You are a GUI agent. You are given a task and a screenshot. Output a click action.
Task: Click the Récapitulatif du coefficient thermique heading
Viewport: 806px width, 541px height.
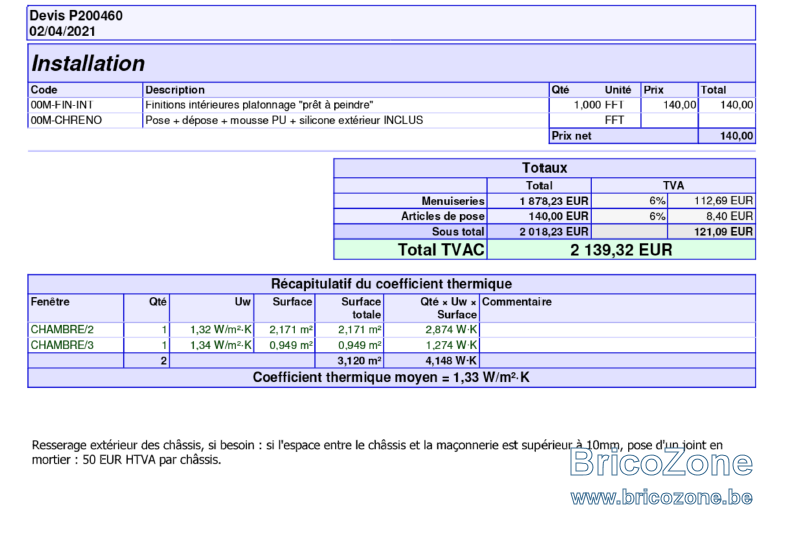[x=391, y=284]
